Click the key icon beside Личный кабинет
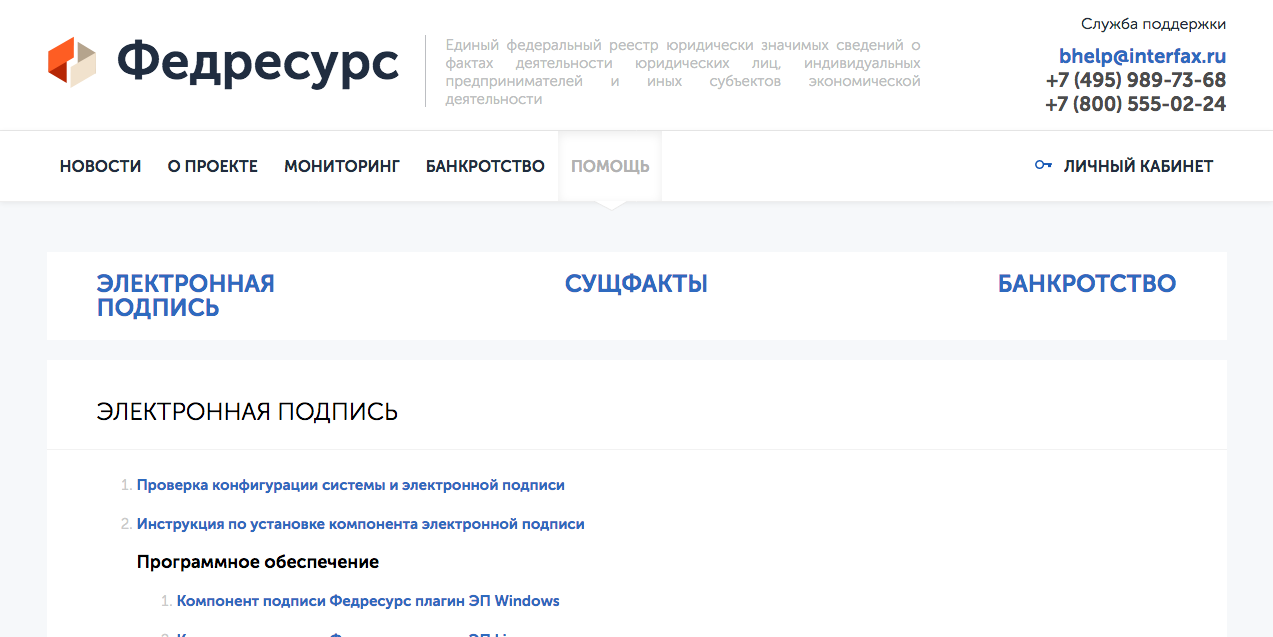The image size is (1273, 637). point(1043,166)
